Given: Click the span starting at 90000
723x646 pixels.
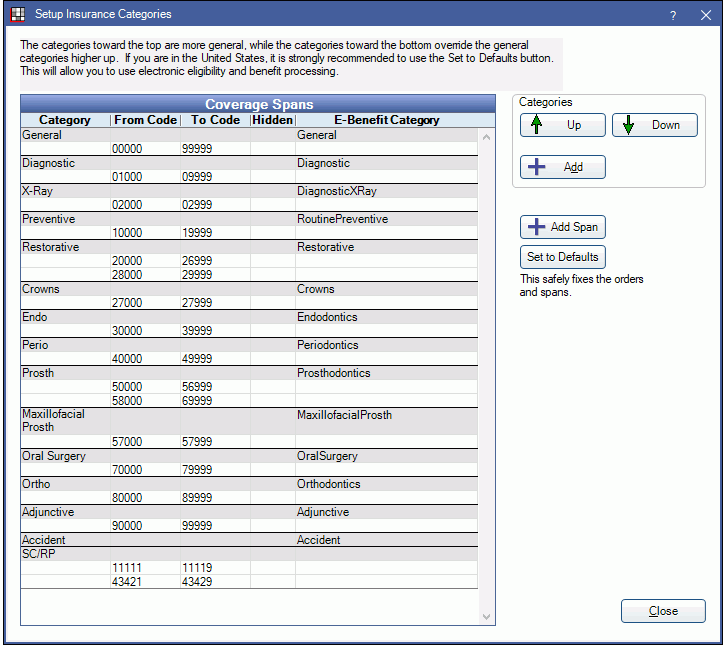Looking at the screenshot, I should pyautogui.click(x=249, y=526).
